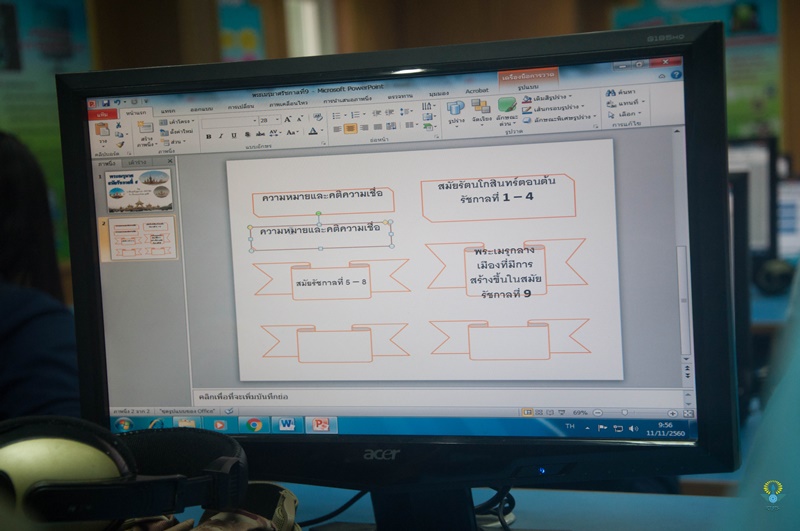Image resolution: width=800 pixels, height=531 pixels.
Task: Click the zoom slider in status bar
Action: pyautogui.click(x=624, y=412)
